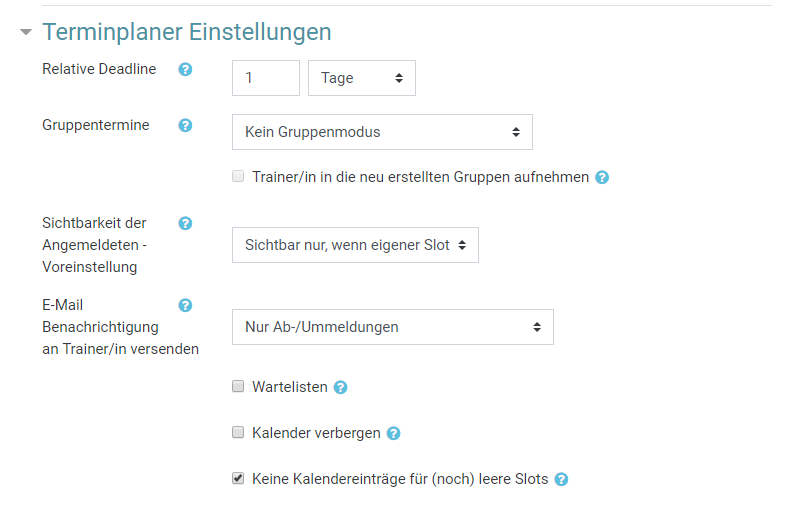Show help for E-Mail Benachrichtigung
This screenshot has width=786, height=508.
(185, 305)
